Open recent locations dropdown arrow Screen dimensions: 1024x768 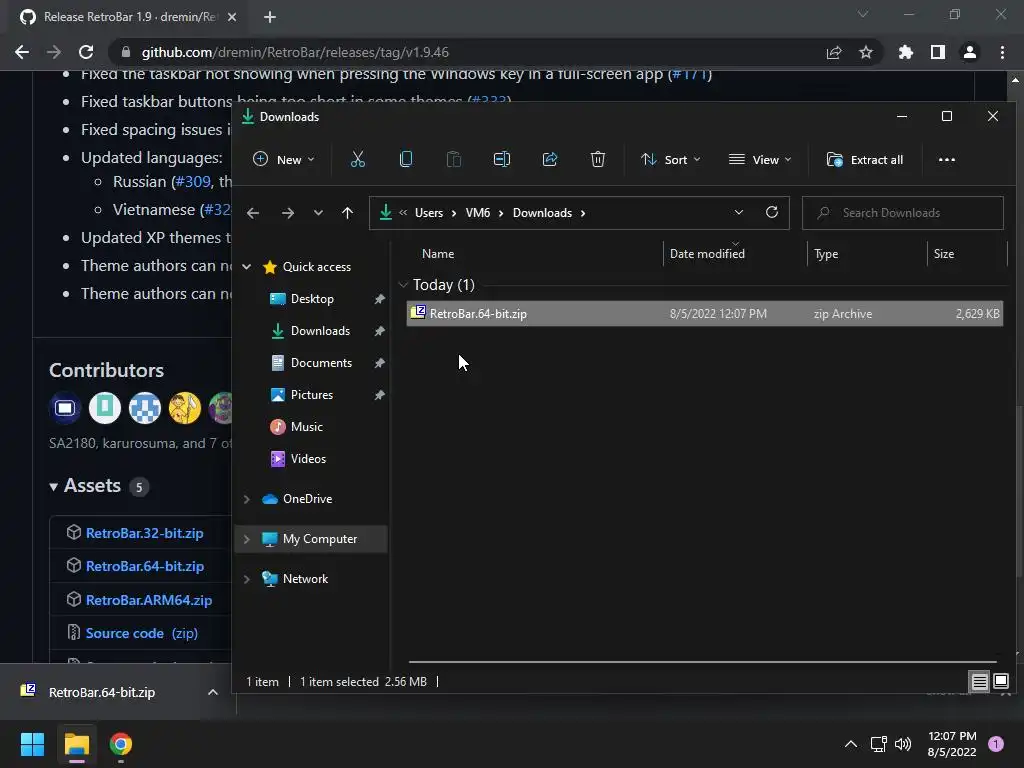[x=318, y=213]
